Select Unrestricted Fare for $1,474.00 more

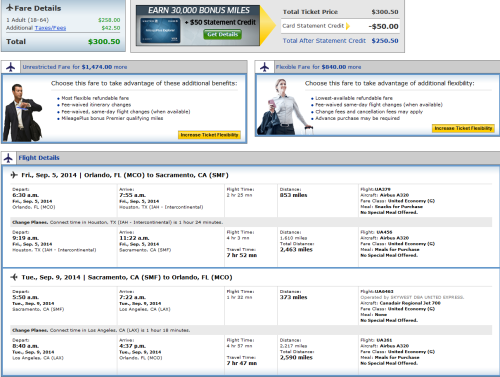pos(75,67)
